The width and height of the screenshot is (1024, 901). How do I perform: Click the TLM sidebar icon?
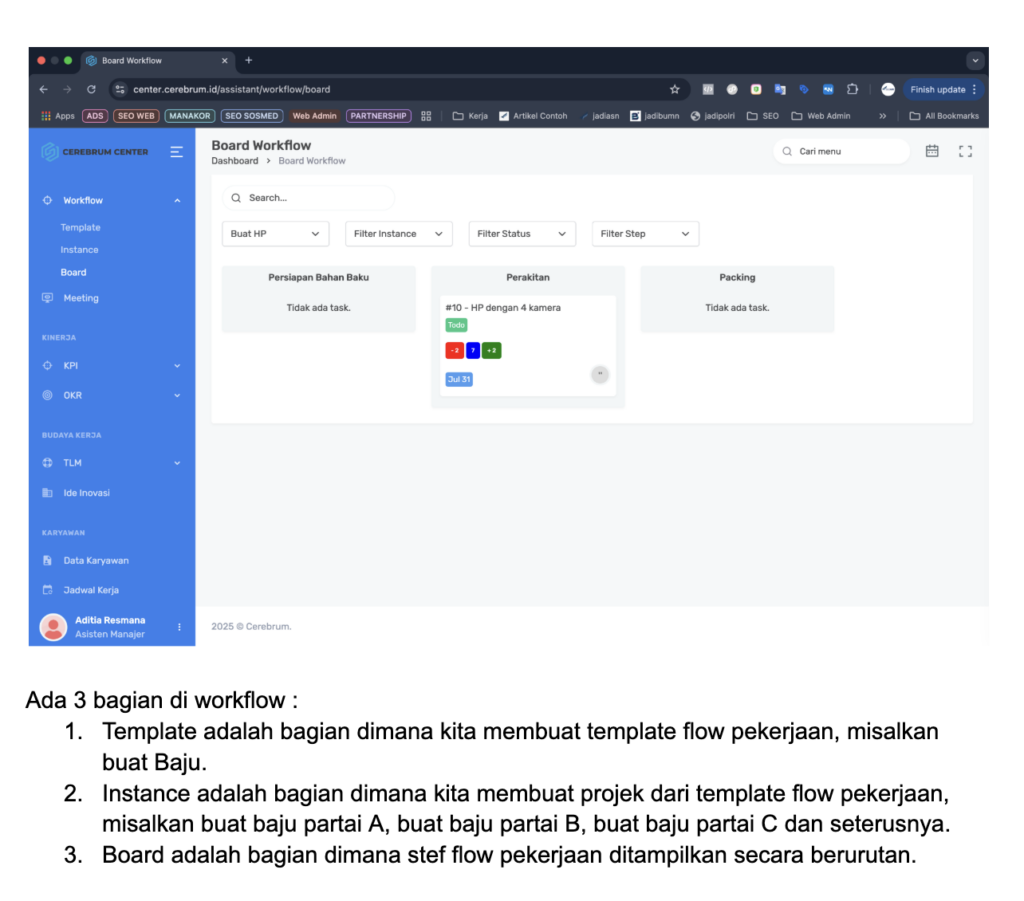[x=47, y=463]
